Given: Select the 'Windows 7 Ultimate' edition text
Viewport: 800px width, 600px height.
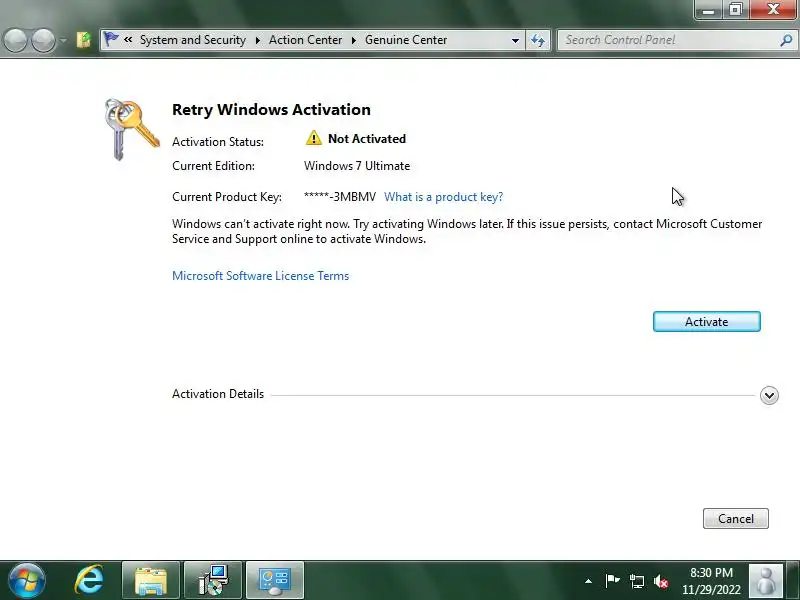Looking at the screenshot, I should [357, 166].
